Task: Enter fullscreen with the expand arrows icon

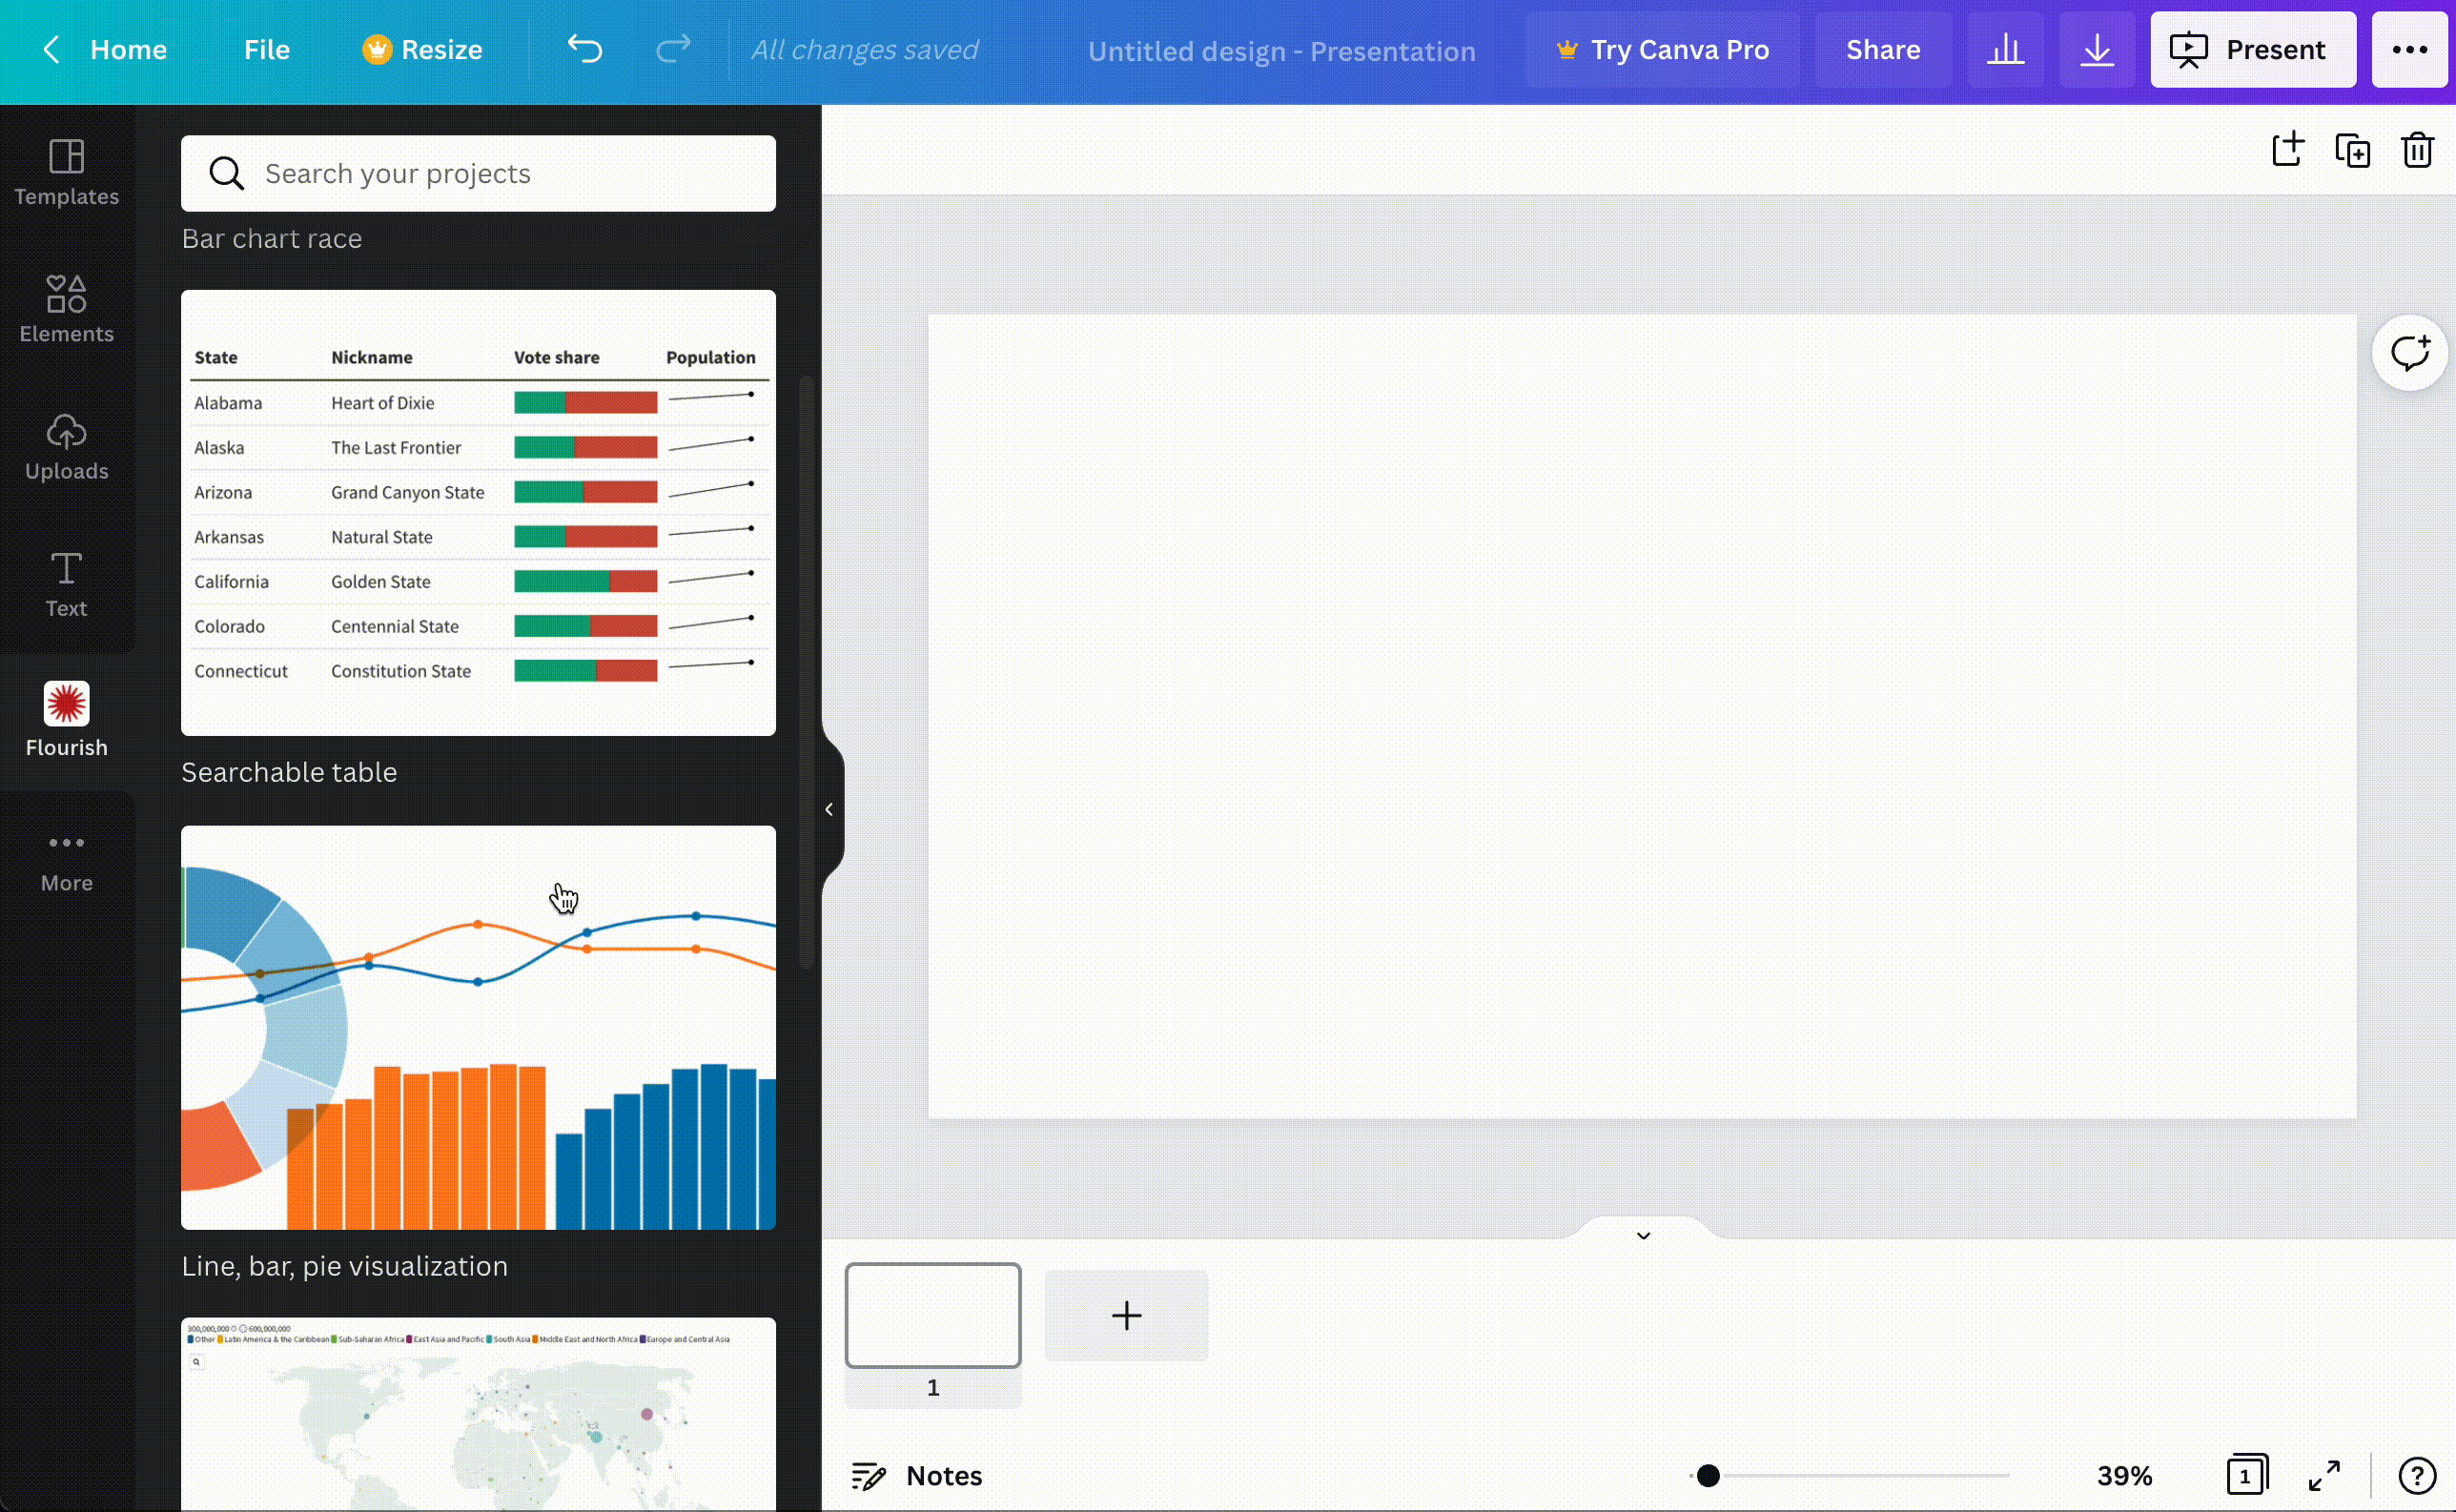Action: coord(2324,1475)
